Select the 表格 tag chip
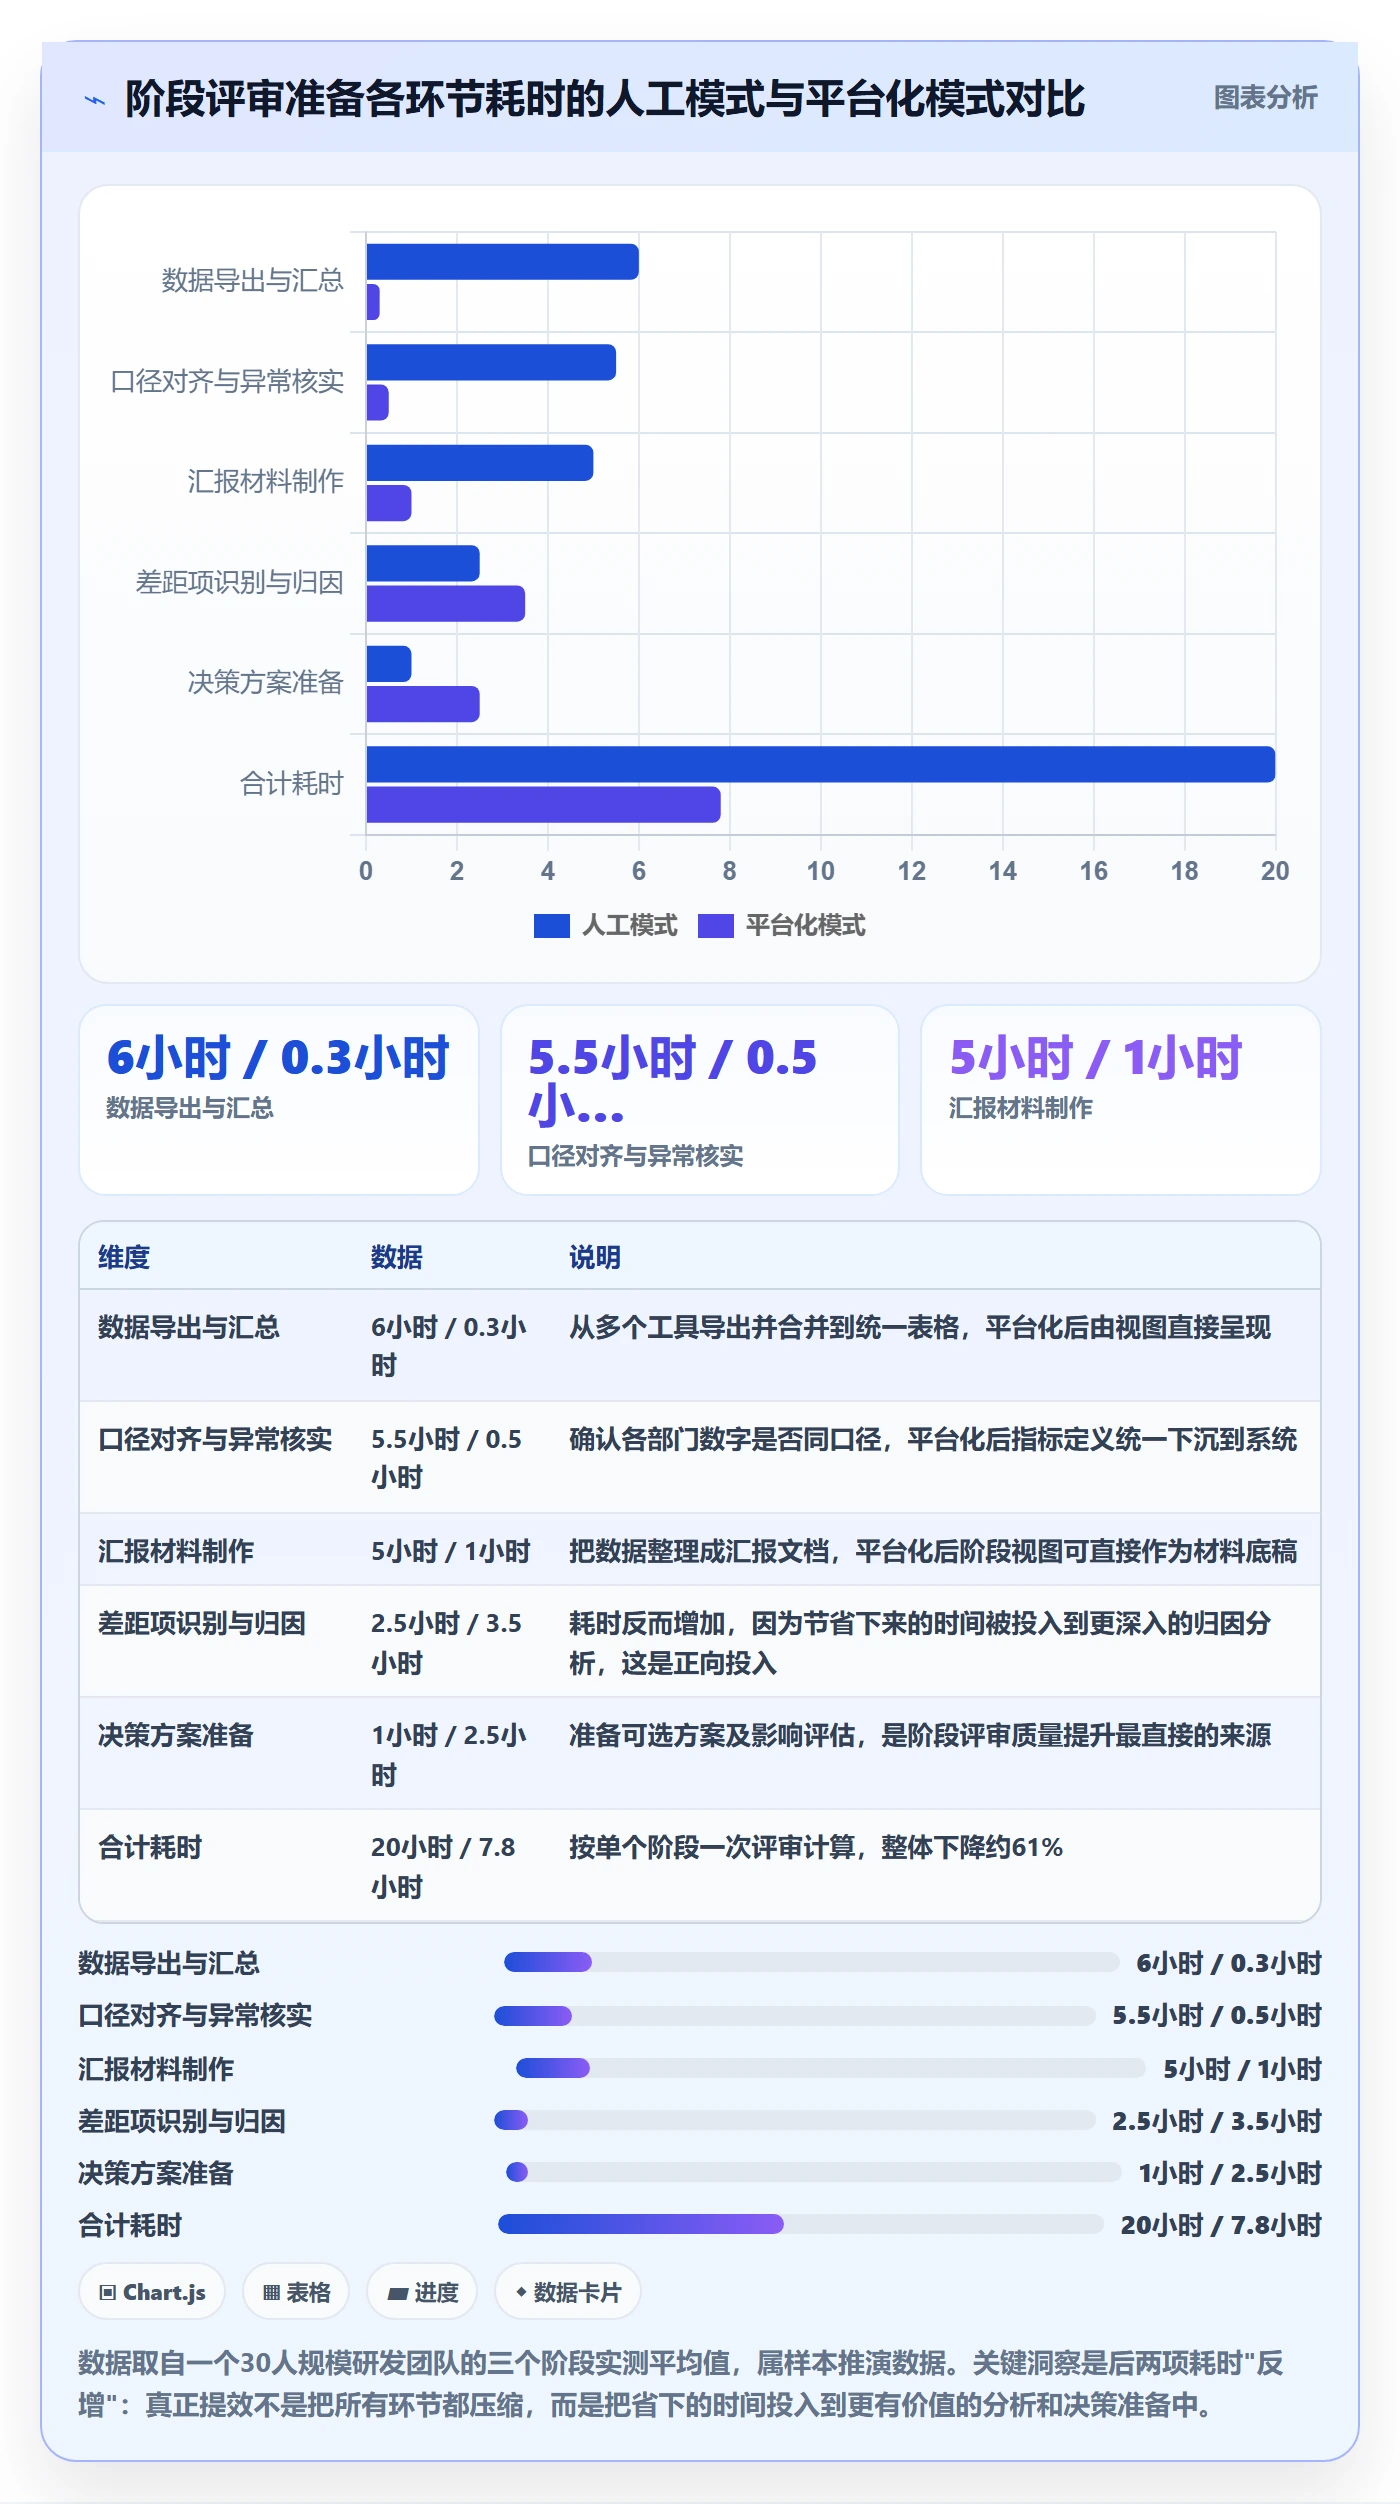Image resolution: width=1400 pixels, height=2504 pixels. pyautogui.click(x=296, y=2292)
